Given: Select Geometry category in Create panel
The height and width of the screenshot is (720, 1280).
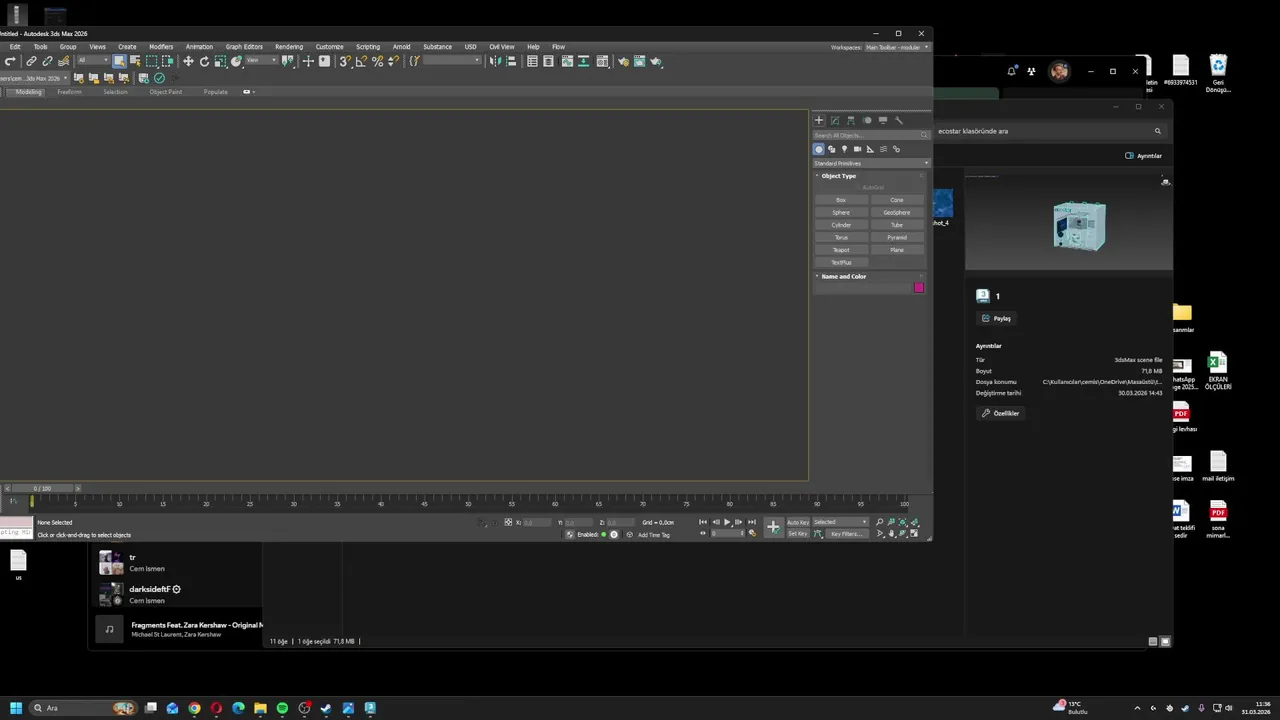Looking at the screenshot, I should [x=819, y=149].
